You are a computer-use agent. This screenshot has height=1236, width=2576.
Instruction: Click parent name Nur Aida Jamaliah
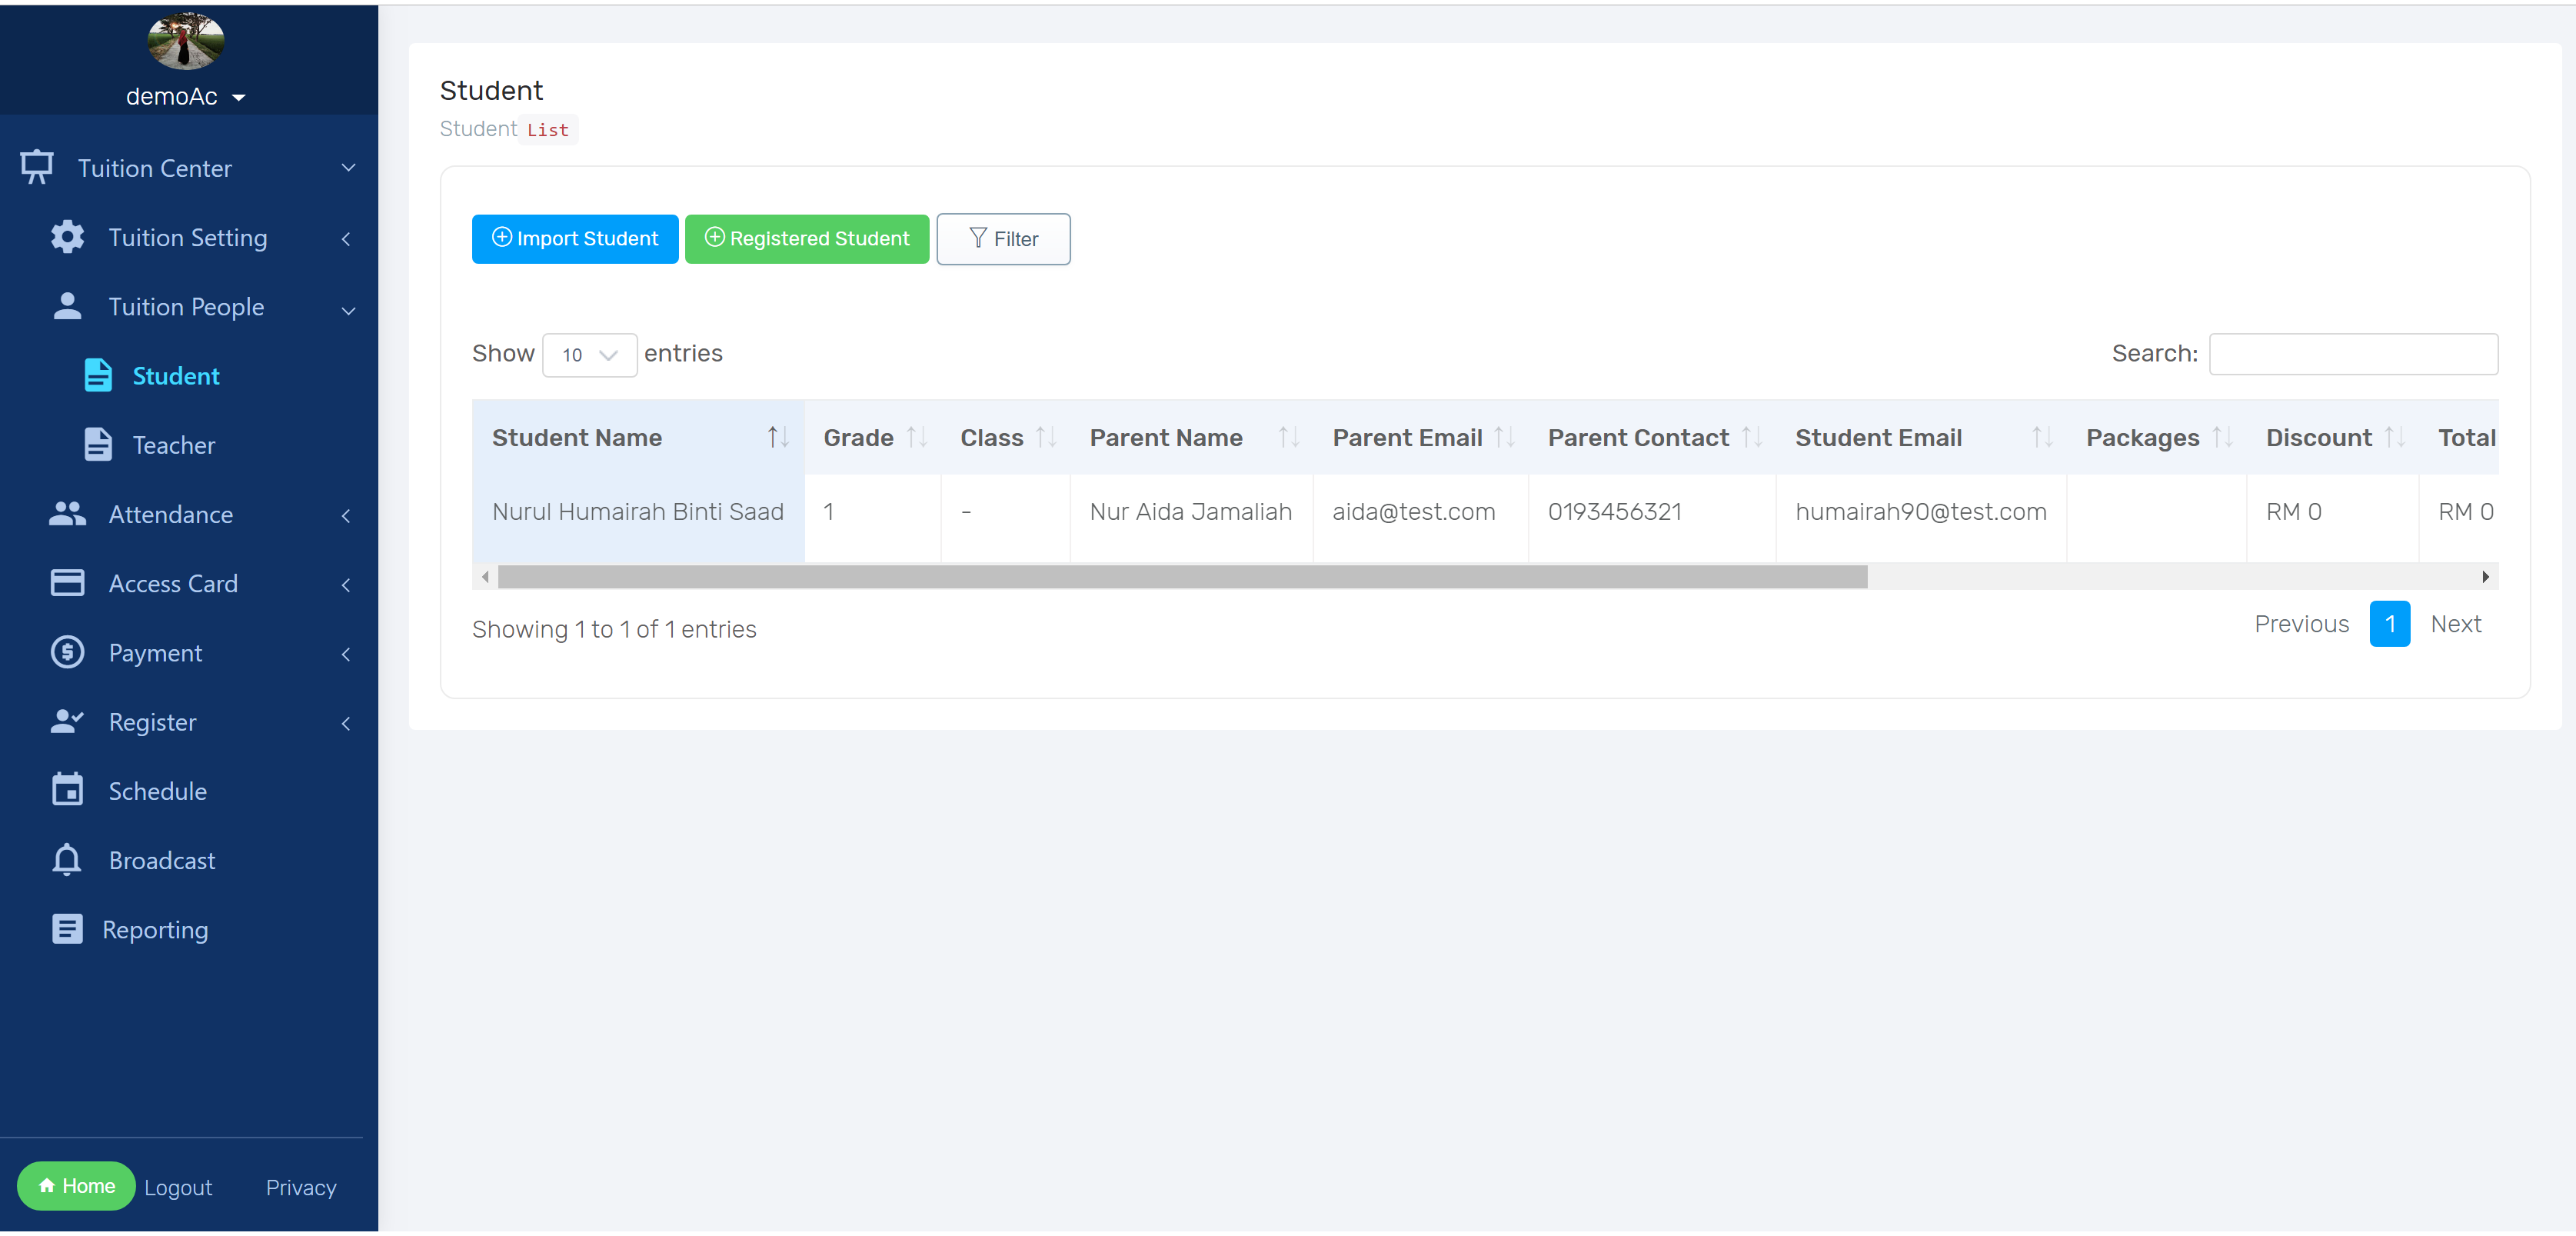click(1190, 512)
